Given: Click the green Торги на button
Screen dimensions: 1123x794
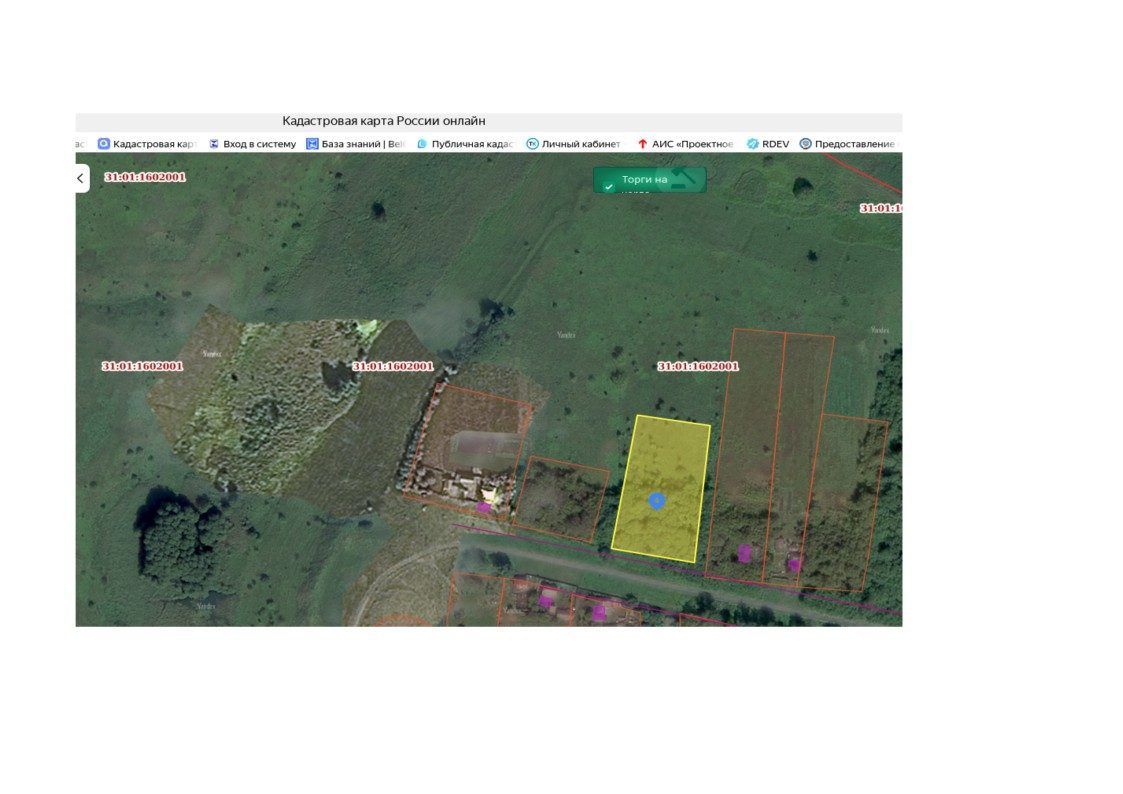Looking at the screenshot, I should point(650,180).
